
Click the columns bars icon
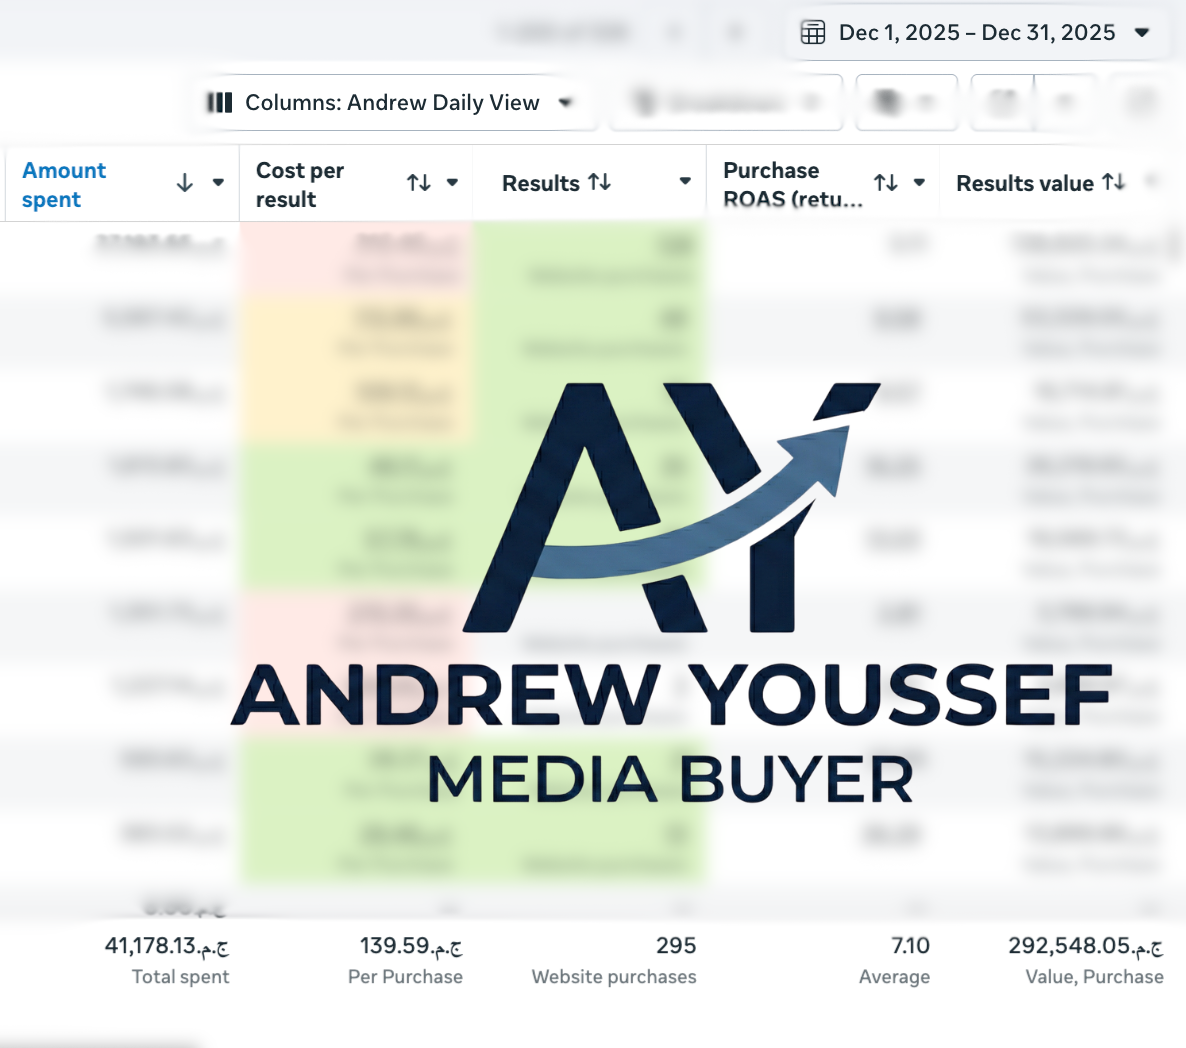click(220, 103)
